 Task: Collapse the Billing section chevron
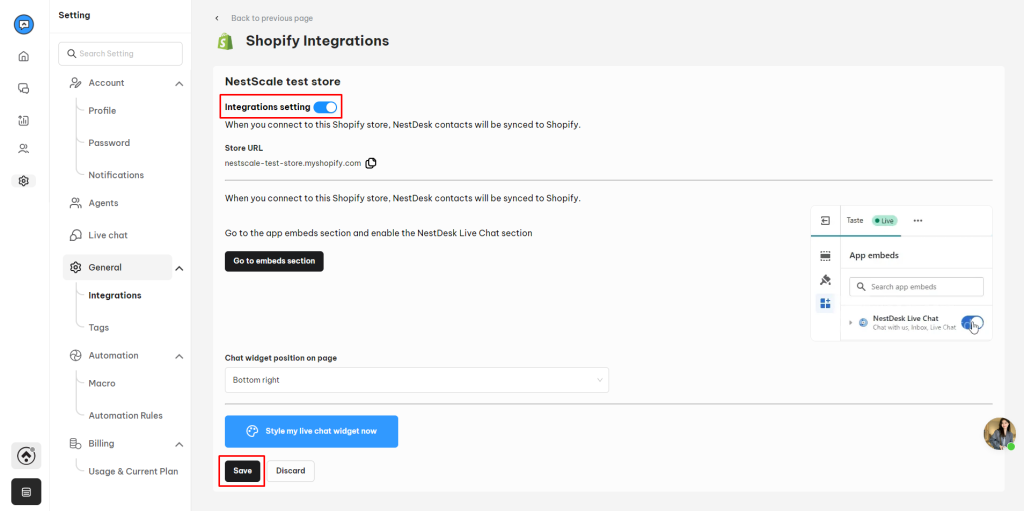180,444
